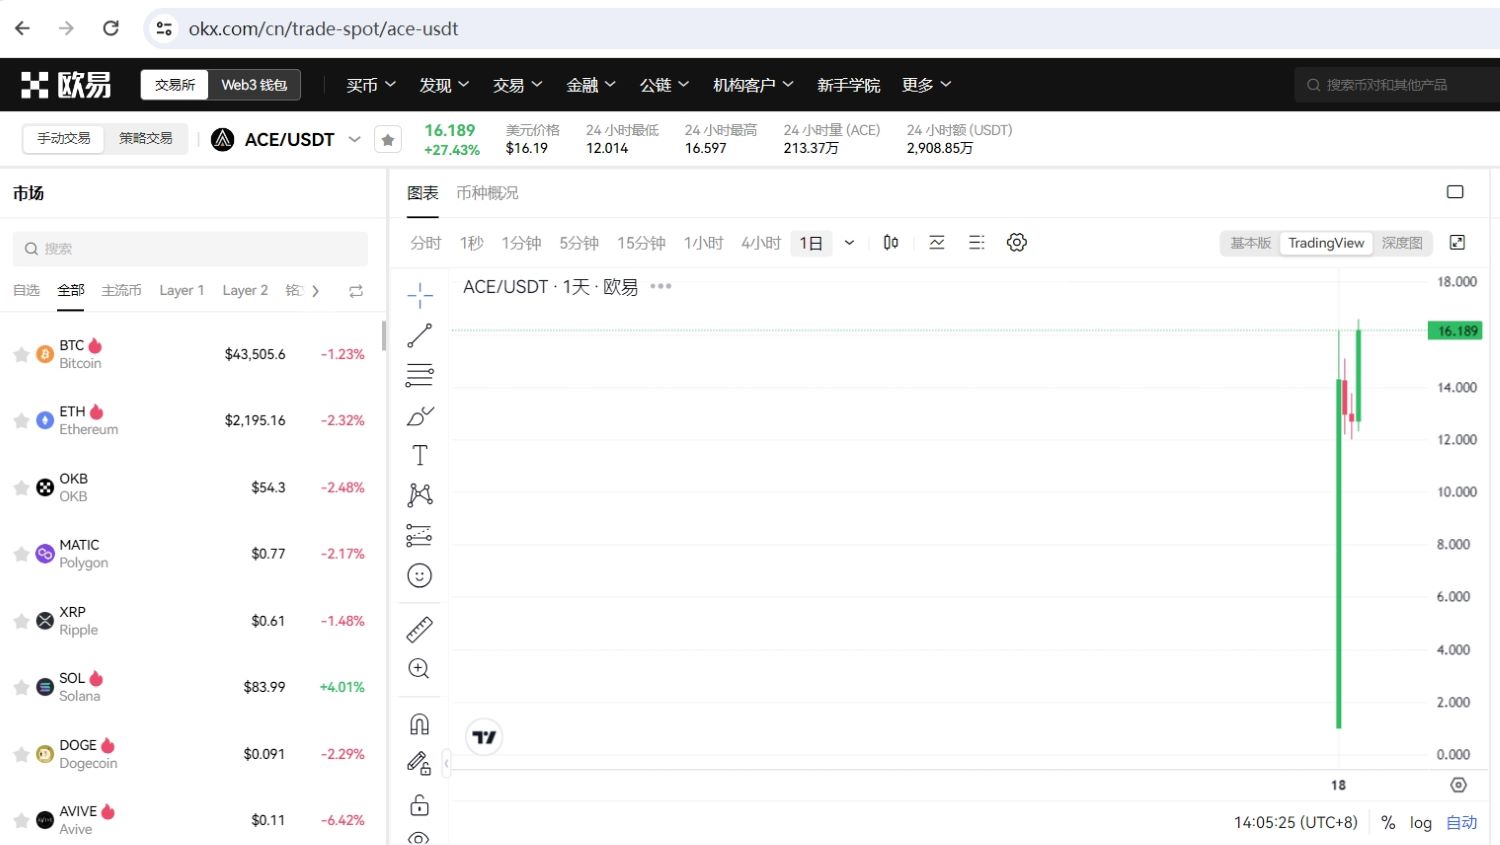Screen dimensions: 1500x845
Task: Open the emoji sticker tool
Action: tap(420, 575)
